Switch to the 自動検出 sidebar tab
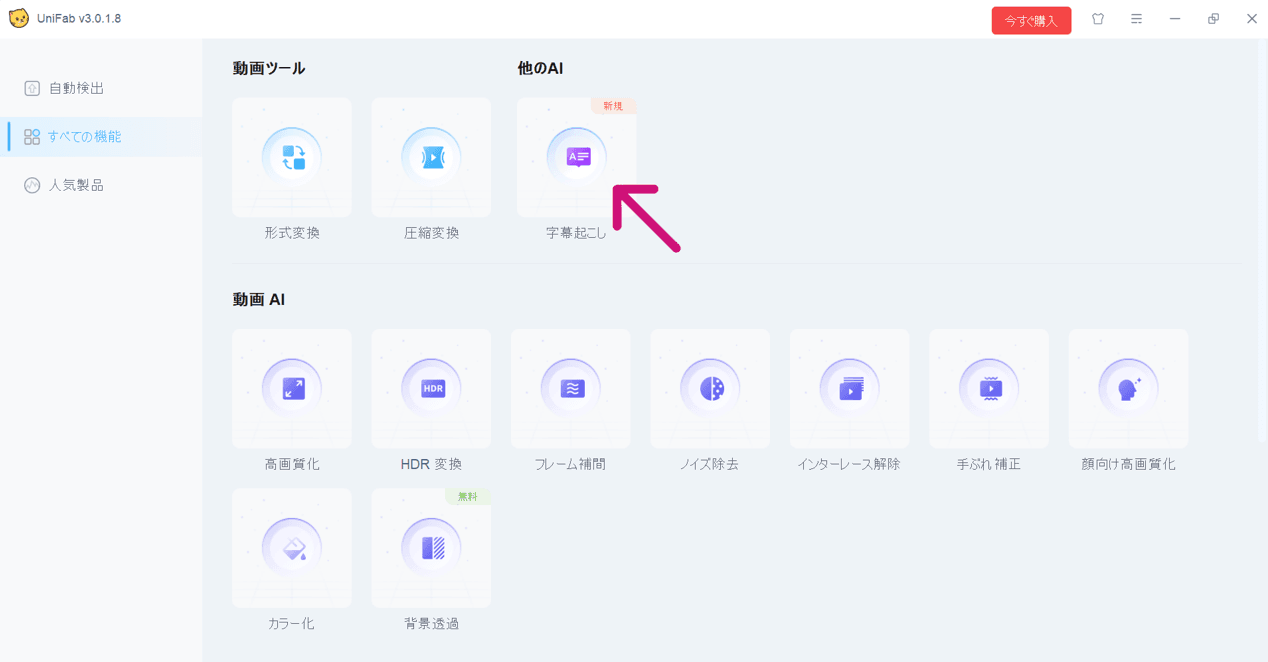Viewport: 1268px width, 662px height. tap(76, 88)
